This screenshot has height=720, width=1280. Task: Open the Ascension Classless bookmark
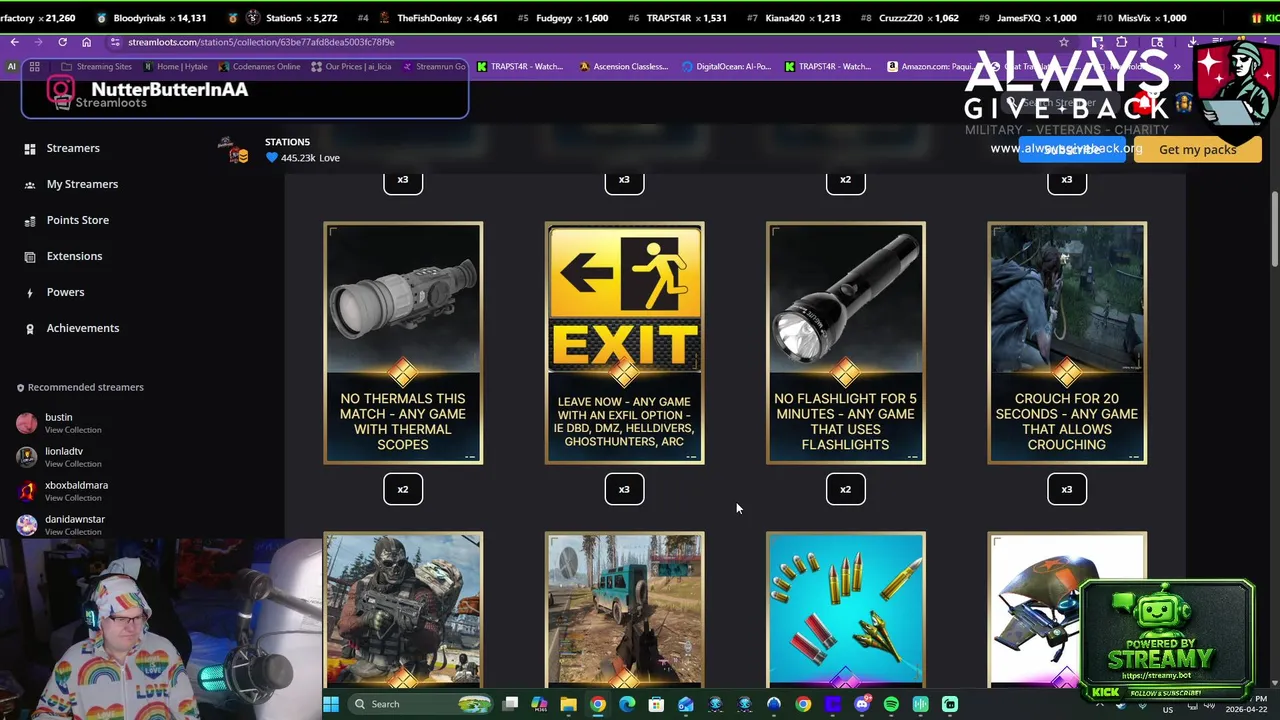(624, 67)
